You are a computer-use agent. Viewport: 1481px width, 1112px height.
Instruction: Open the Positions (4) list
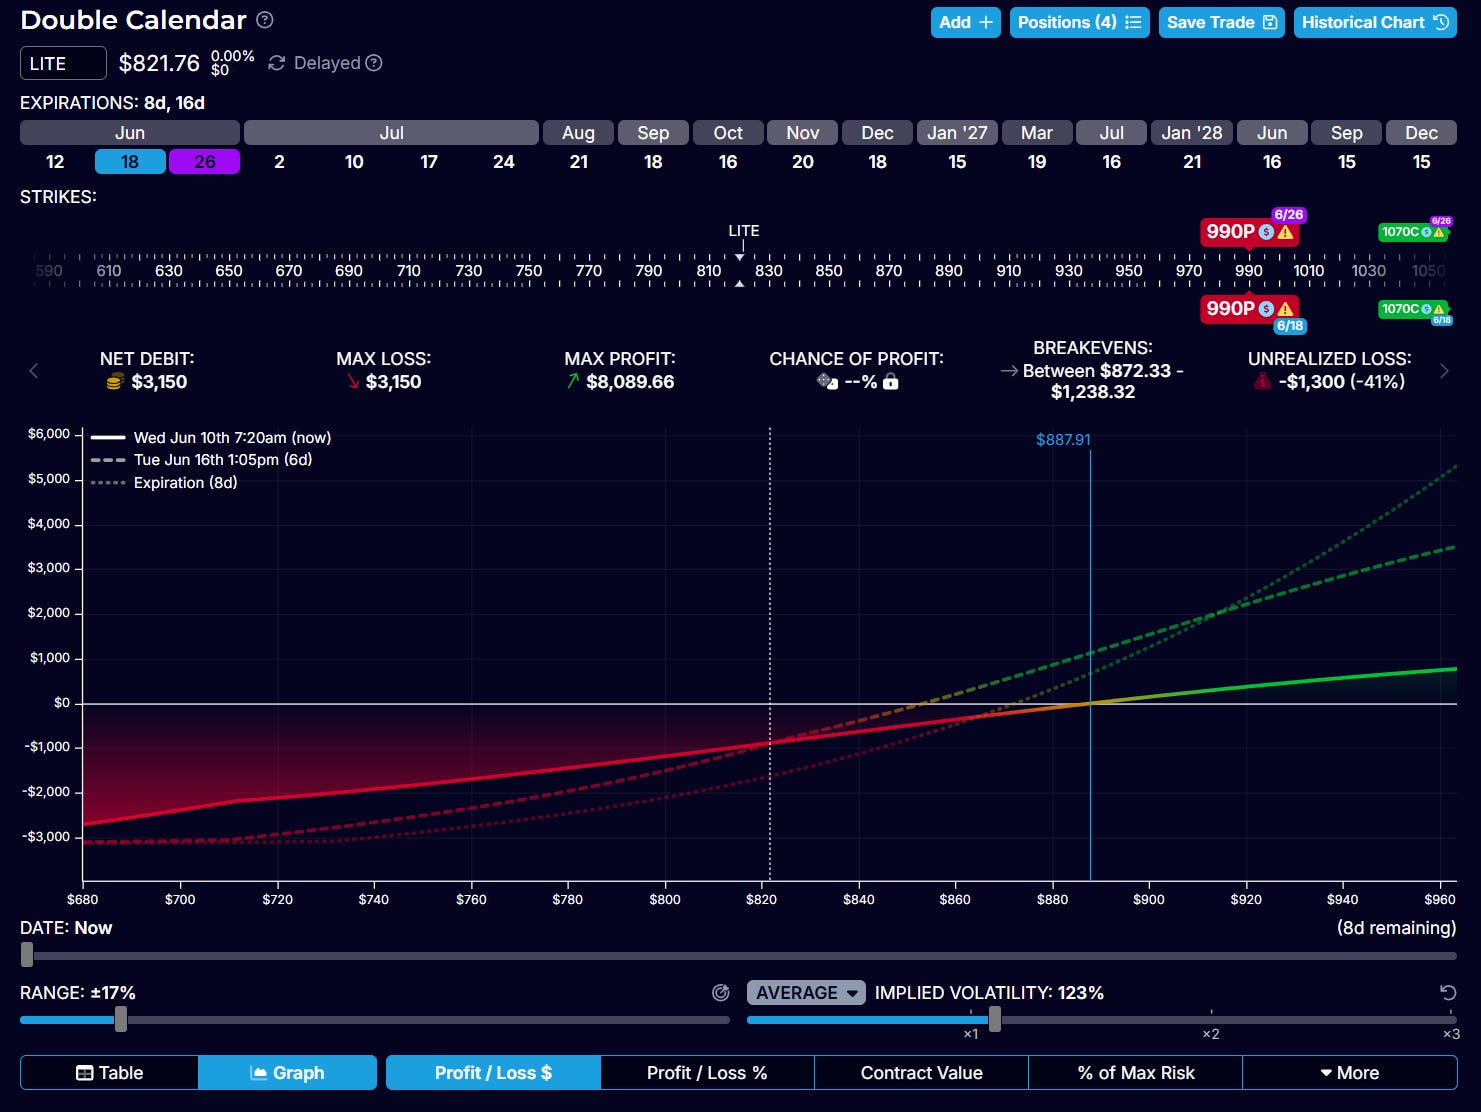[x=1079, y=22]
